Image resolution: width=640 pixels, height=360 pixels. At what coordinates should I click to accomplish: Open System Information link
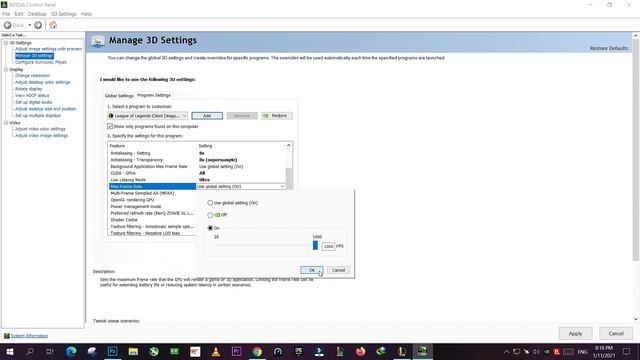click(x=29, y=336)
